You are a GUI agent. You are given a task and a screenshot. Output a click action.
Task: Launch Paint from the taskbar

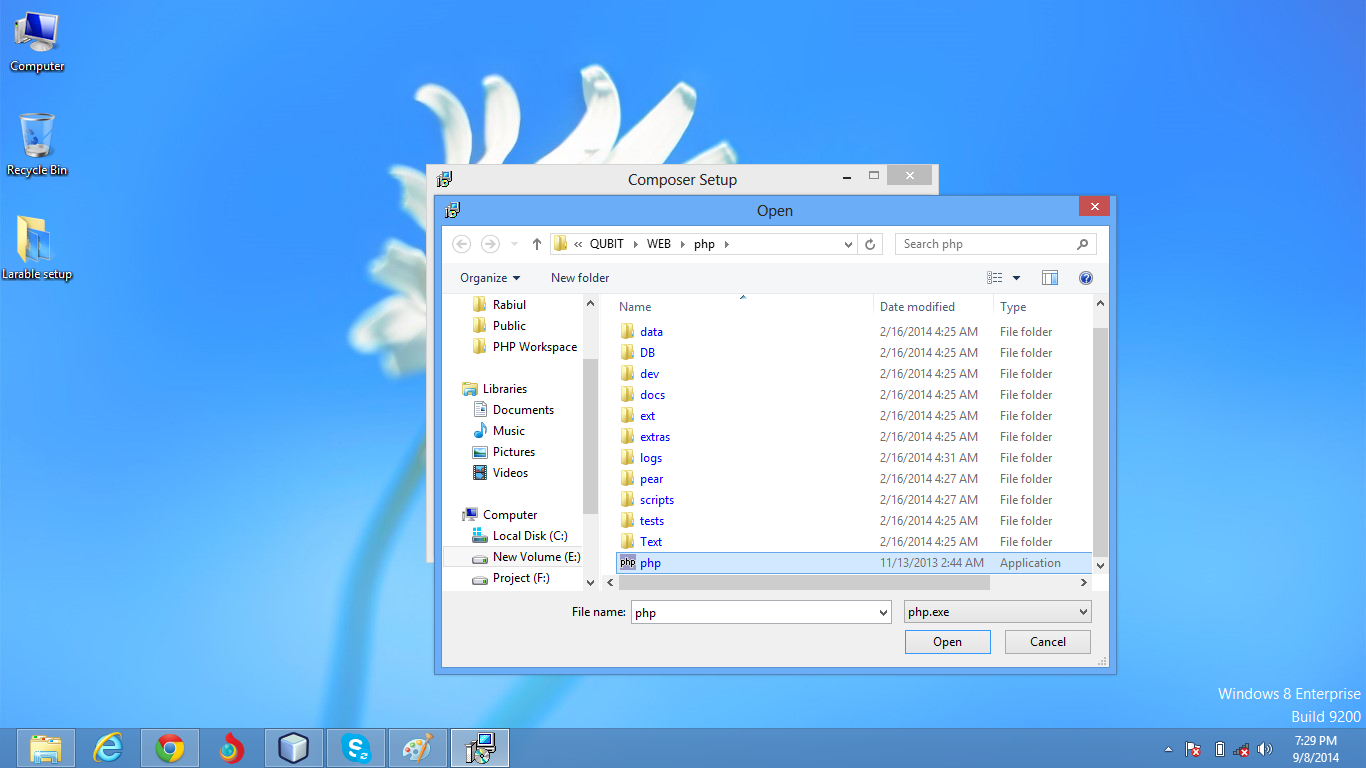point(417,747)
